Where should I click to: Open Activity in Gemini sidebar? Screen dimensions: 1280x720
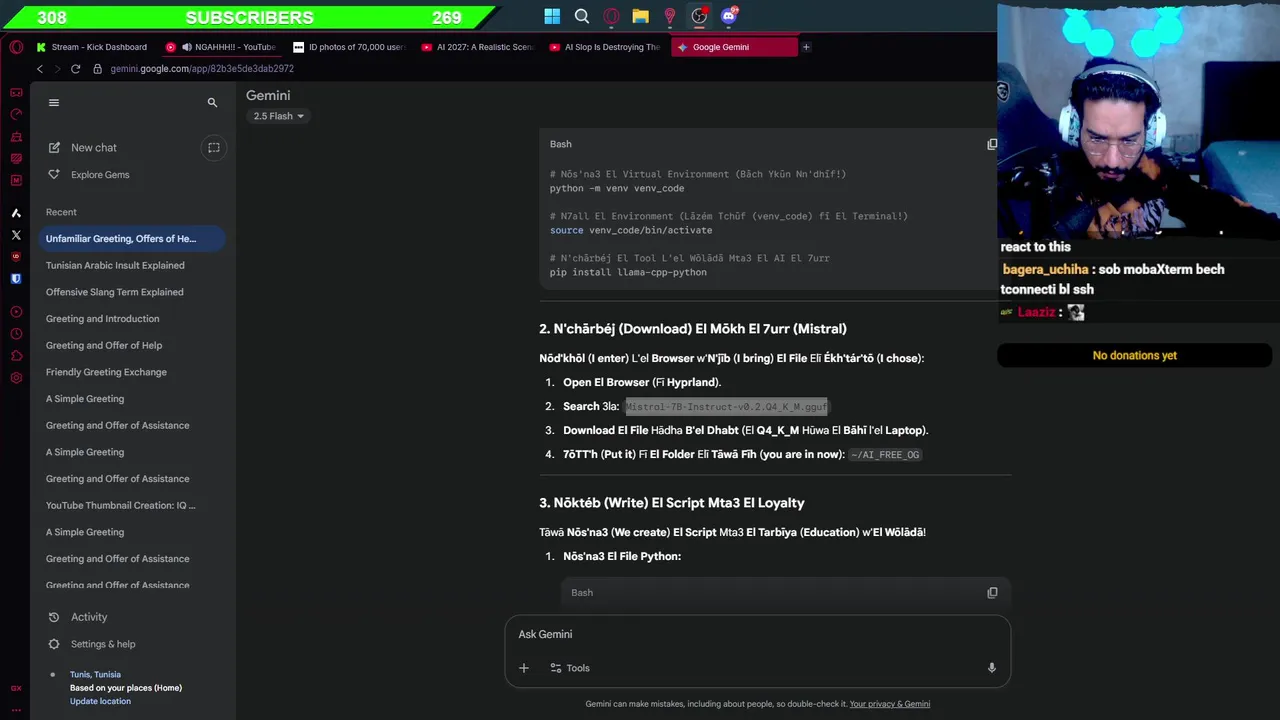[89, 617]
